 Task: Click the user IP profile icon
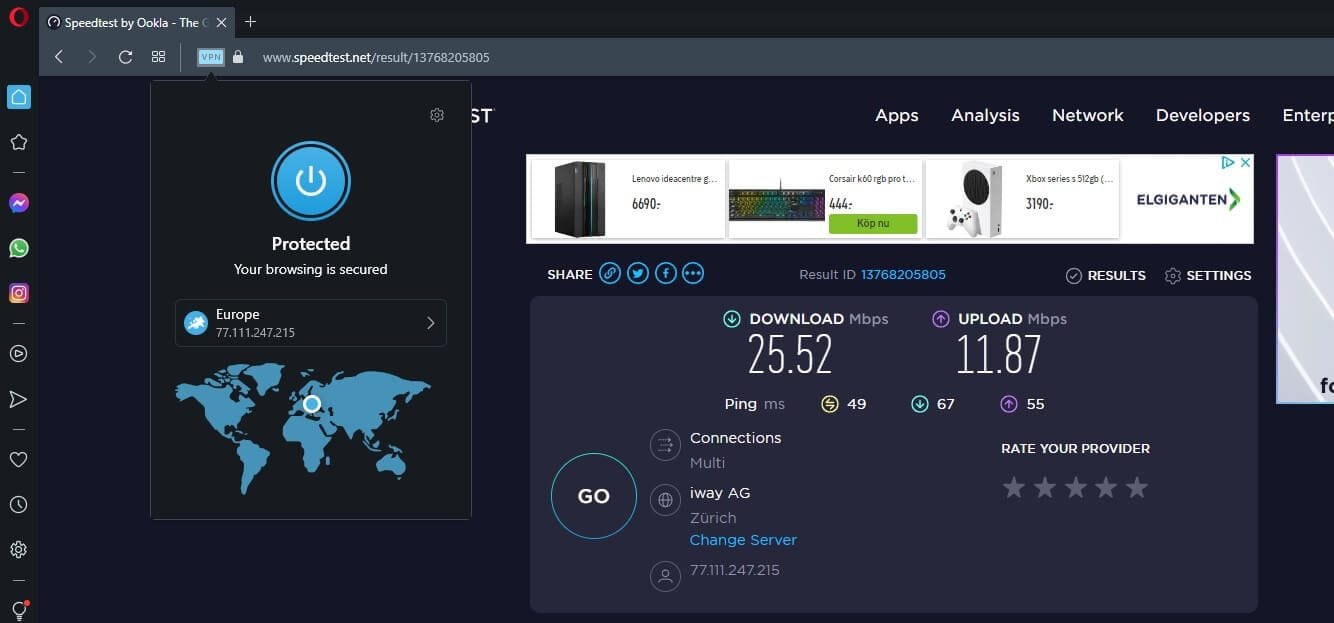[665, 576]
